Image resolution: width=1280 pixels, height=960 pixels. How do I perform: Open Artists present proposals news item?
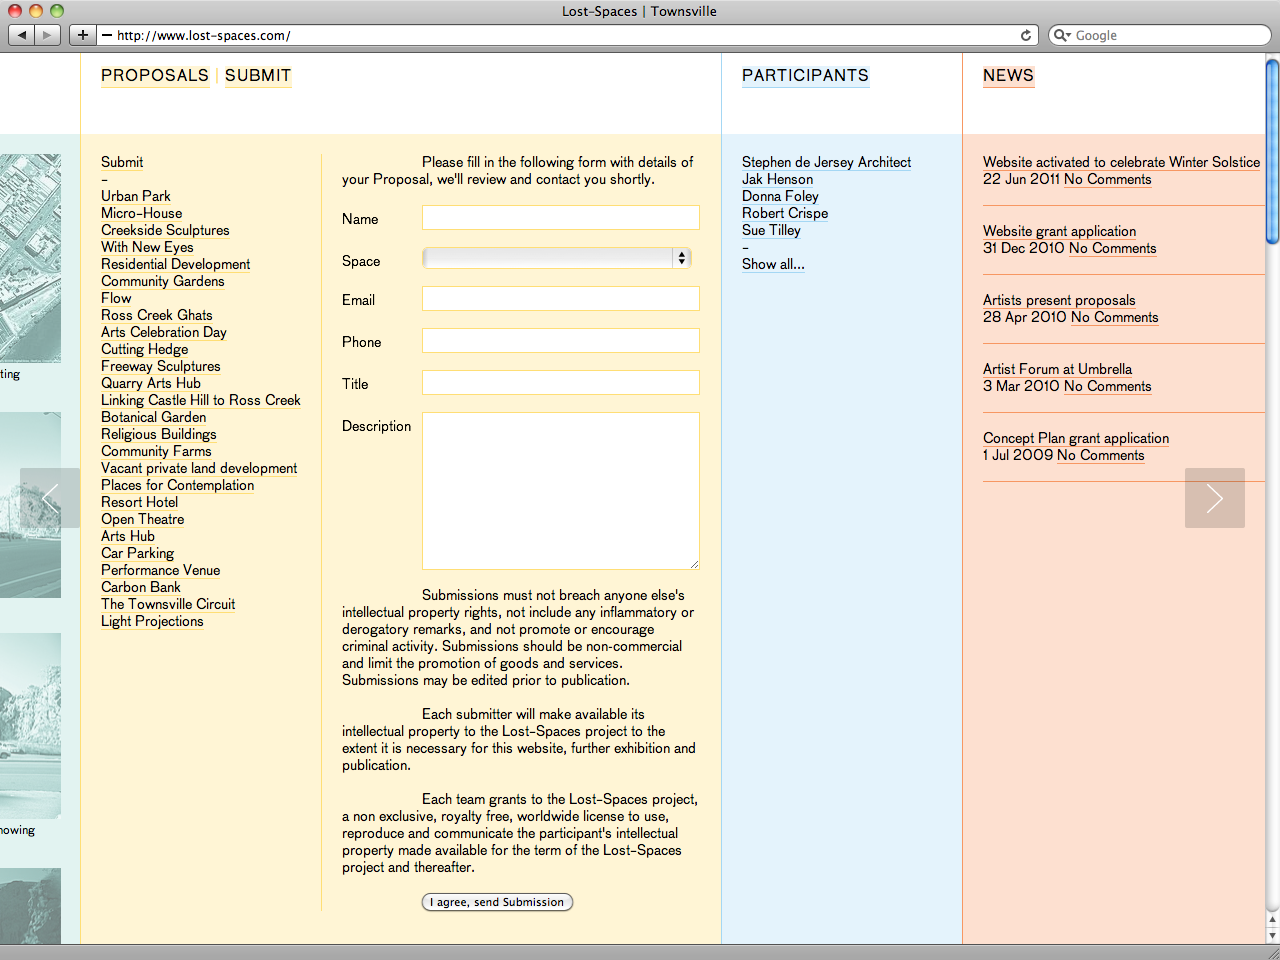tap(1059, 300)
